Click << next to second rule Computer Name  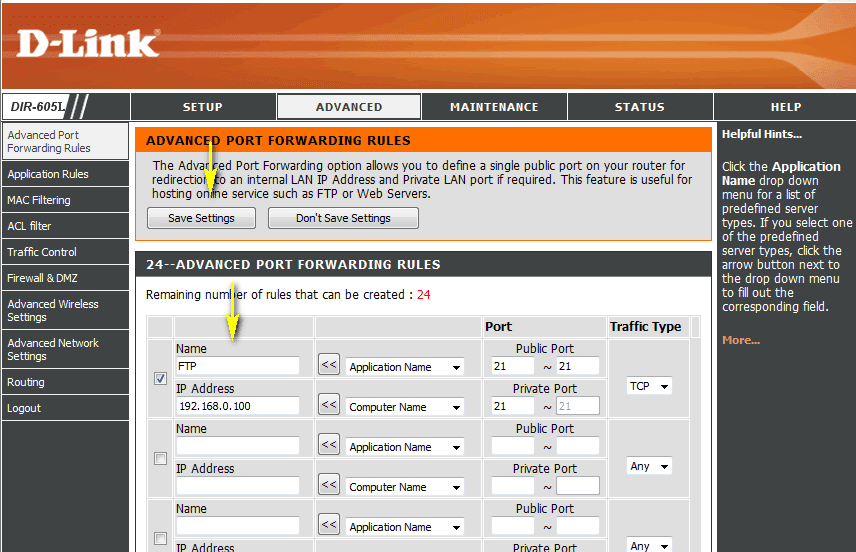(x=329, y=485)
